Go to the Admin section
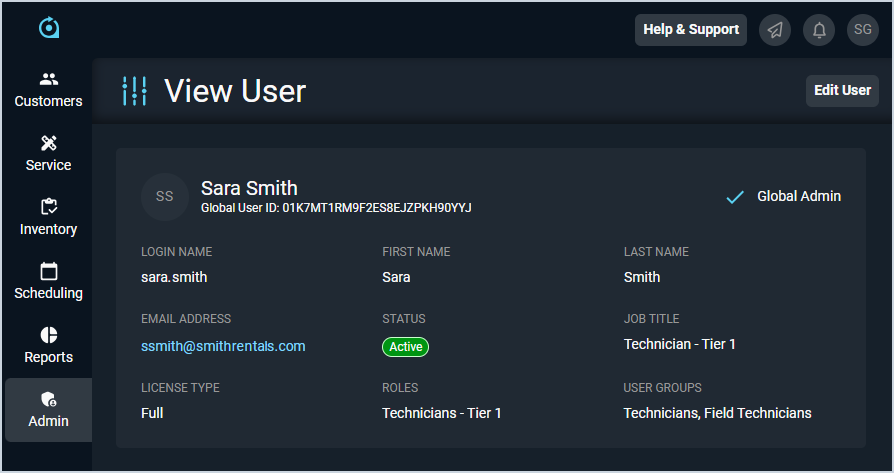 [x=48, y=410]
